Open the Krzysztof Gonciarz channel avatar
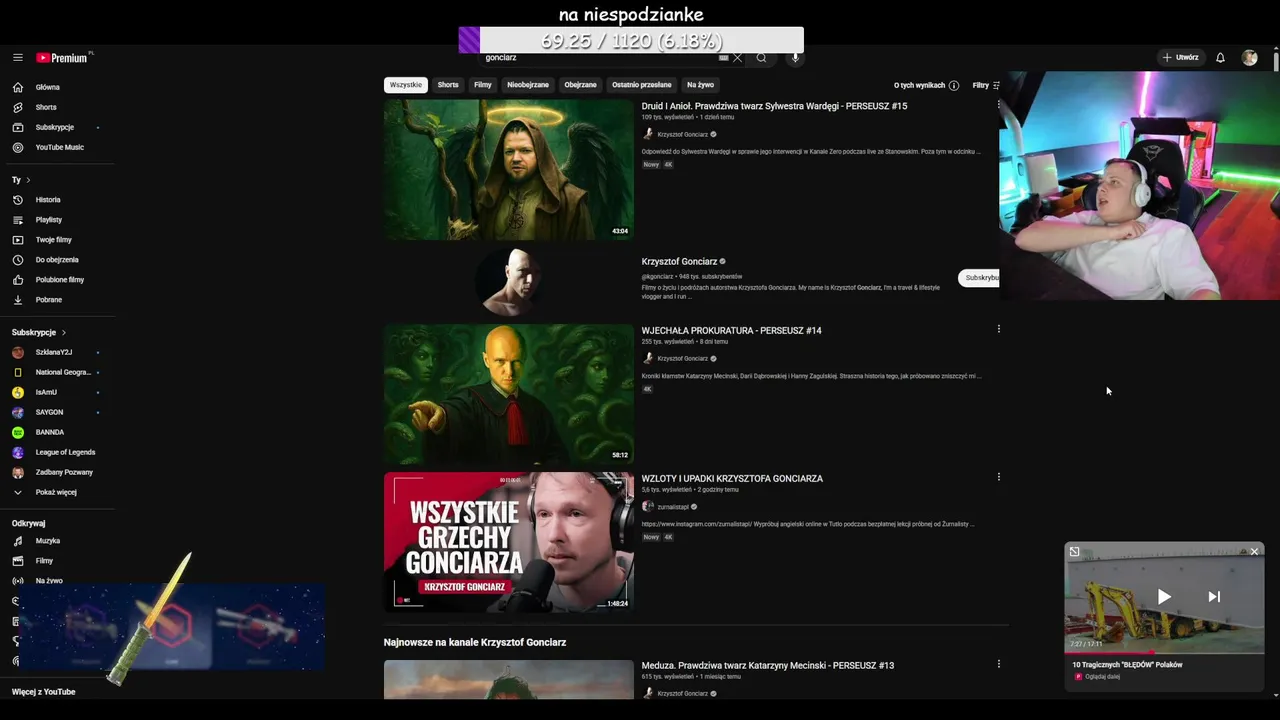Image resolution: width=1280 pixels, height=720 pixels. (x=509, y=282)
